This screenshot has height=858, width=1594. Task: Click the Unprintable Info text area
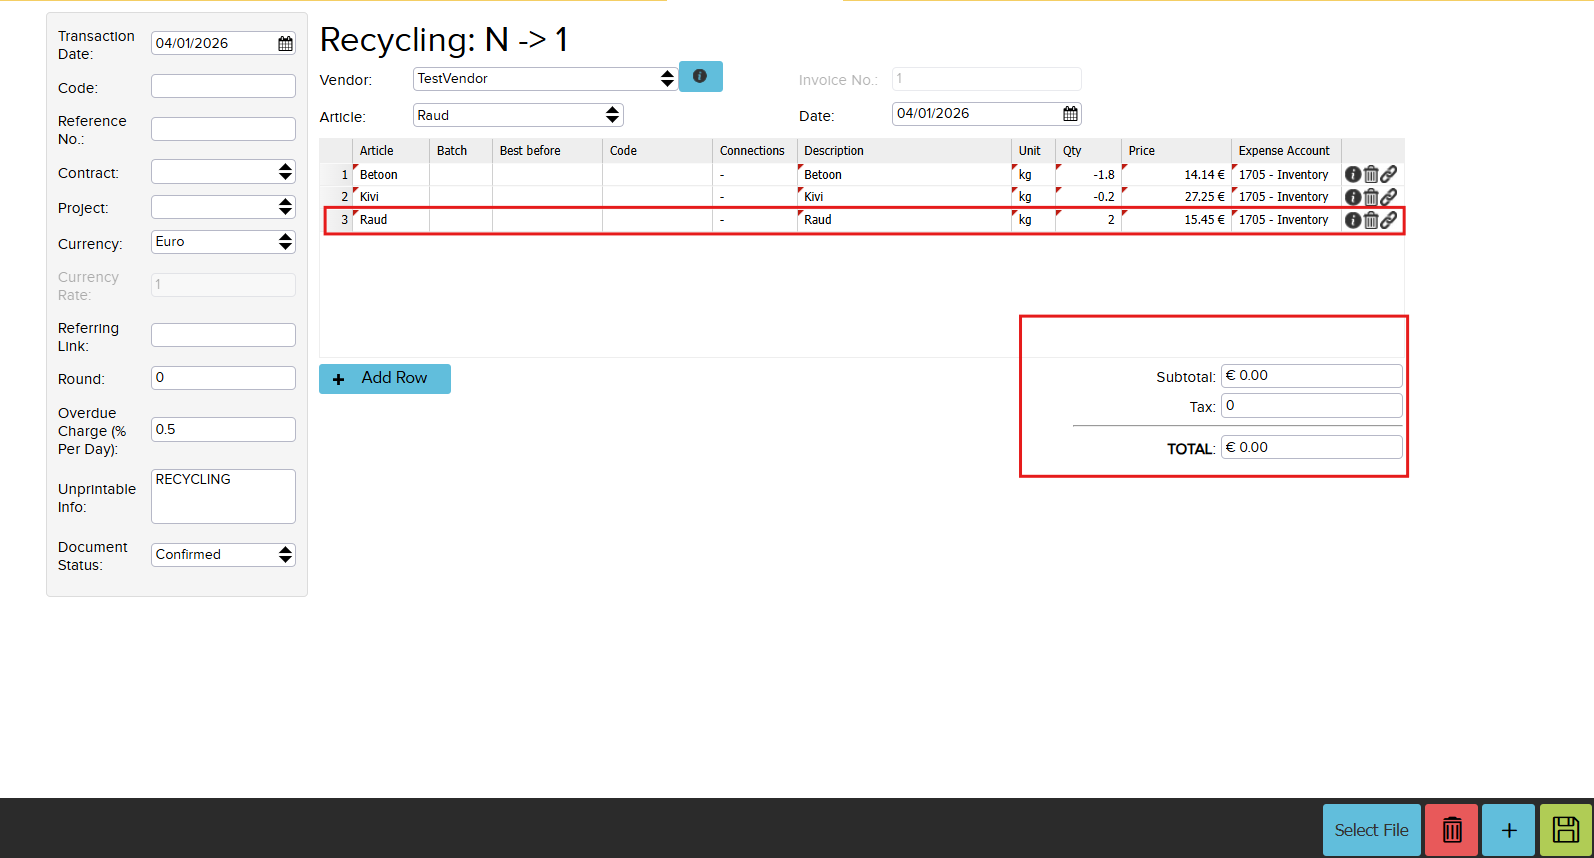pos(223,496)
